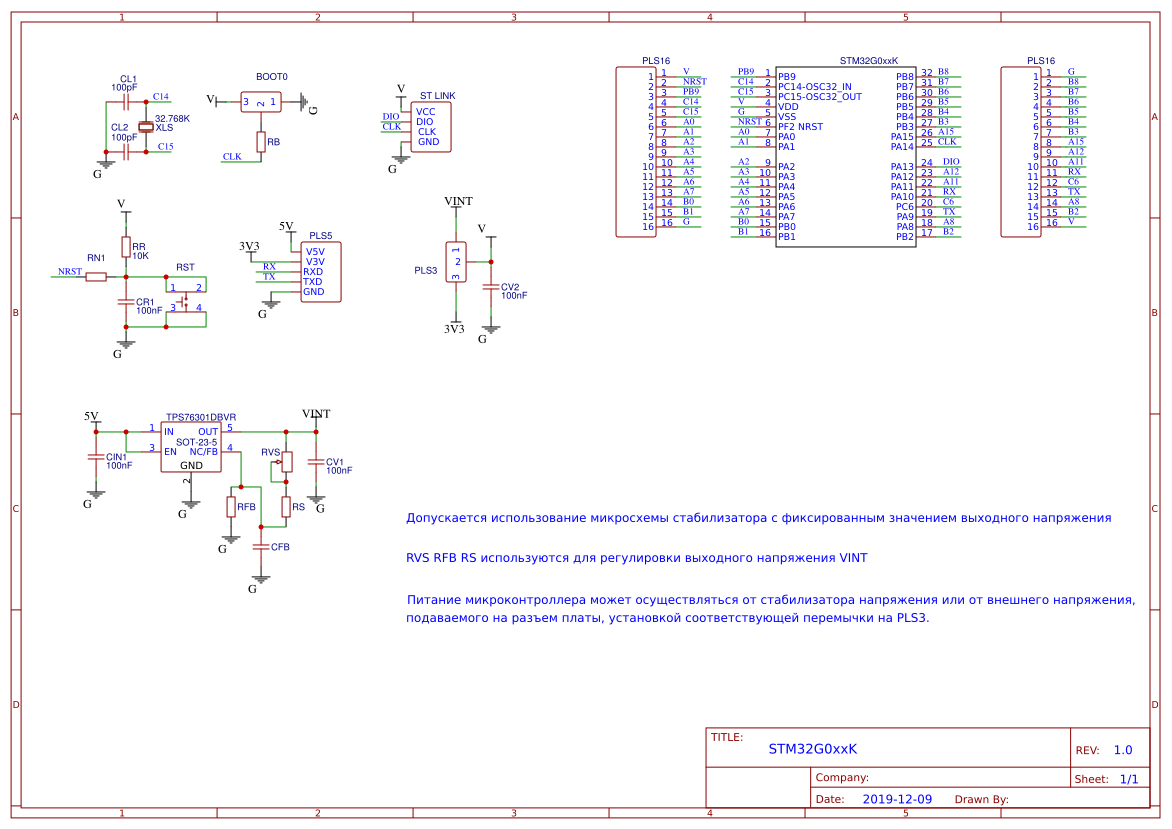Click the BOOT0 jumper component

[261, 102]
